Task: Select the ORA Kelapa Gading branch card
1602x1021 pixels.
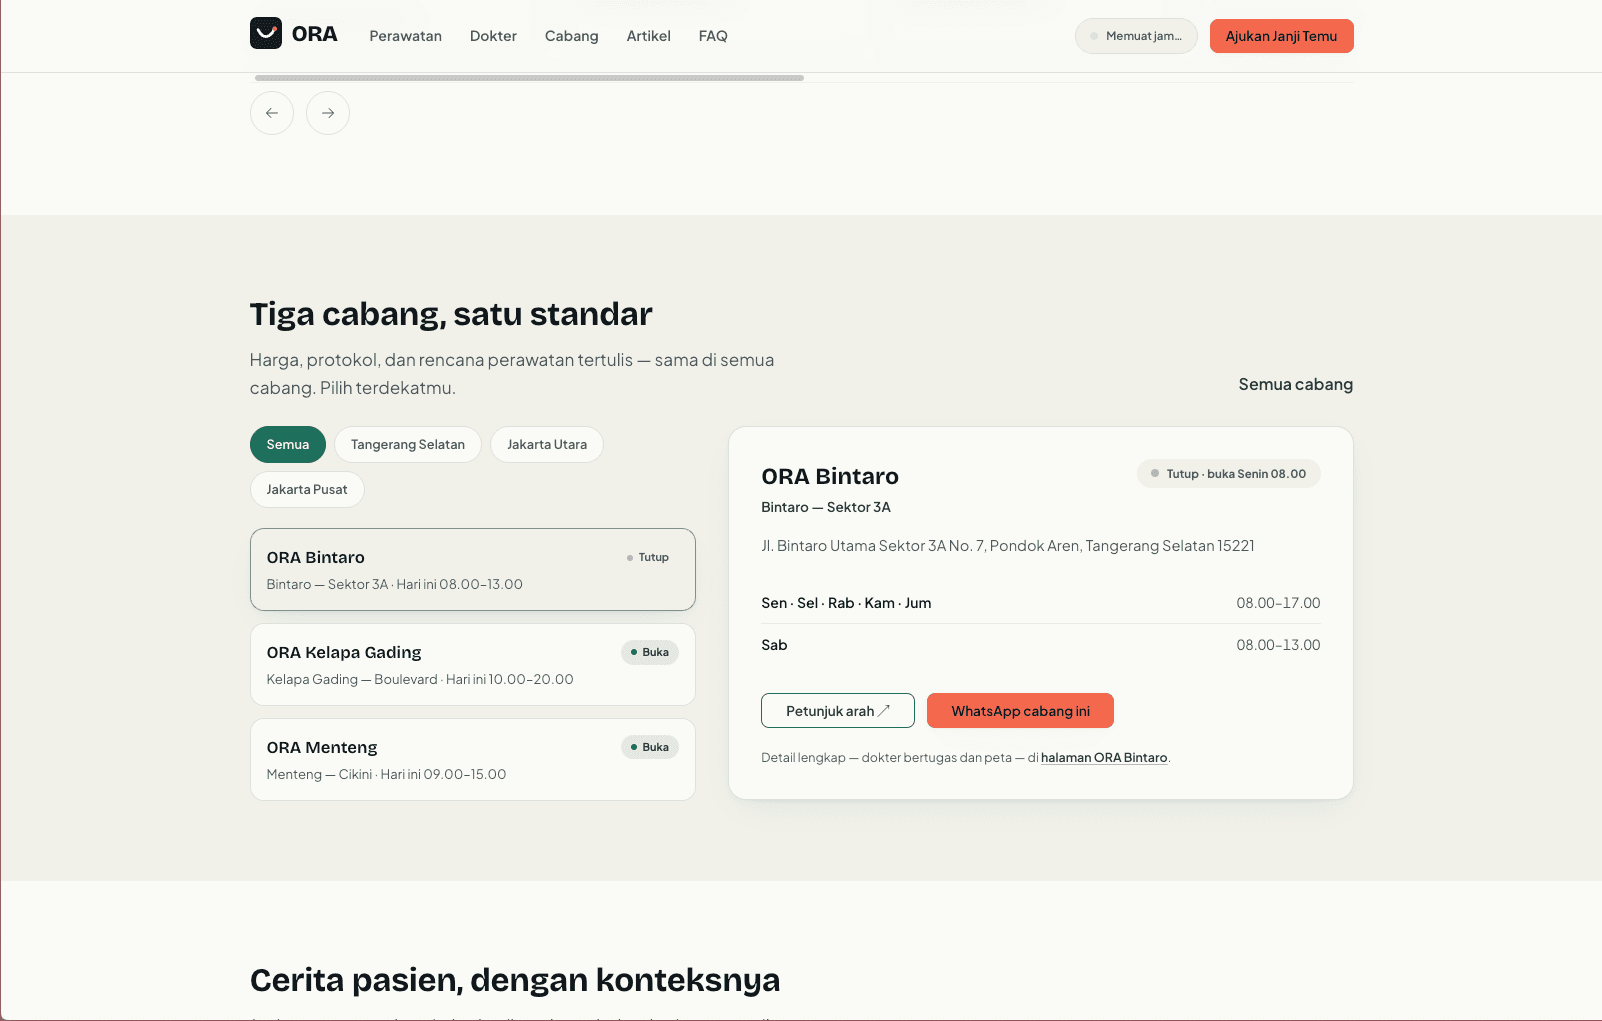Action: click(473, 665)
